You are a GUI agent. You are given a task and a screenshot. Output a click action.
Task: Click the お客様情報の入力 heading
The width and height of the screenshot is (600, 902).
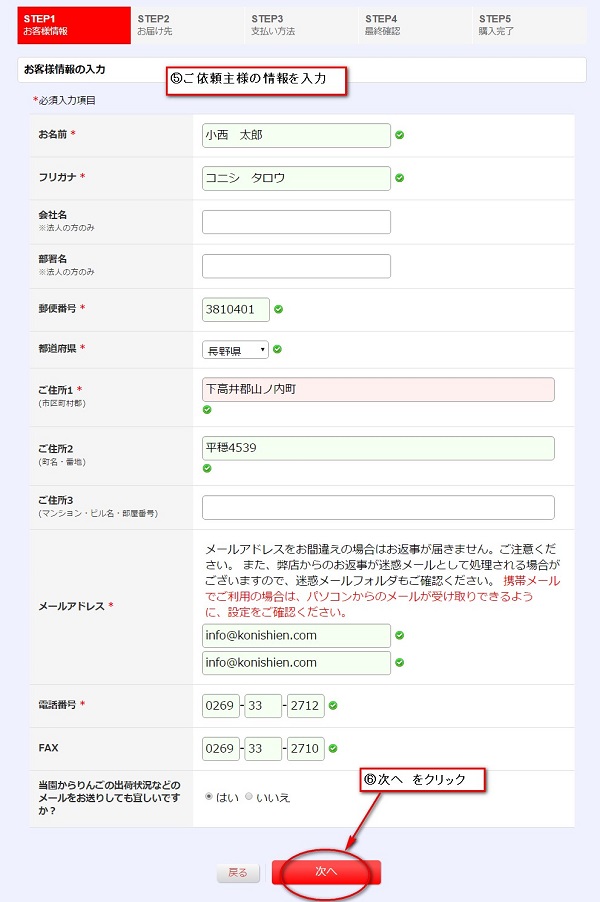coord(64,70)
